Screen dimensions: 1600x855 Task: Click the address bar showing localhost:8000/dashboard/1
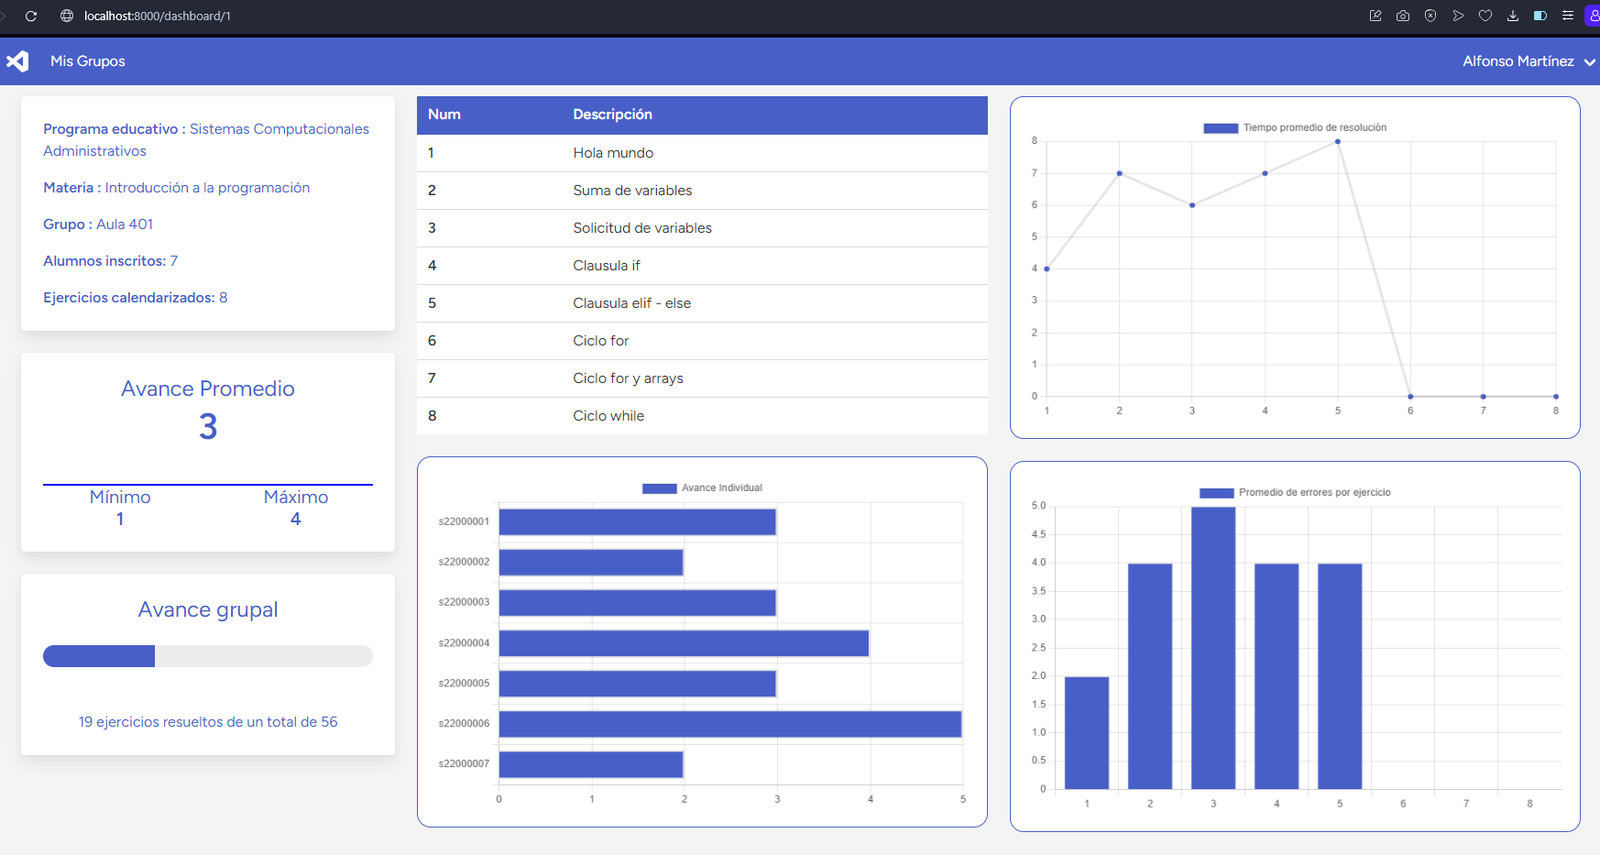(157, 16)
